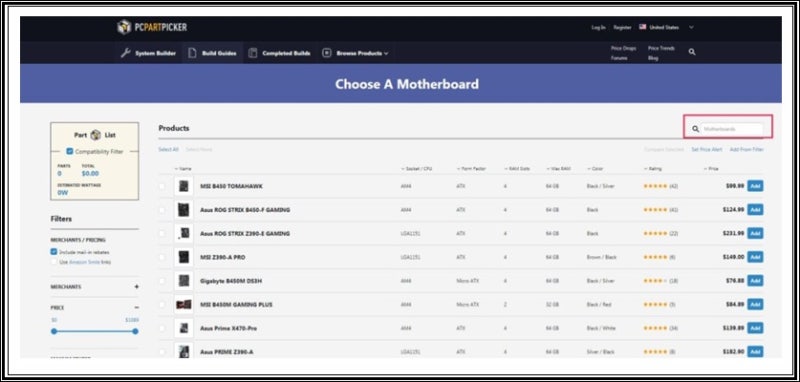
Task: Expand the Merchants filter plus sign
Action: point(136,287)
